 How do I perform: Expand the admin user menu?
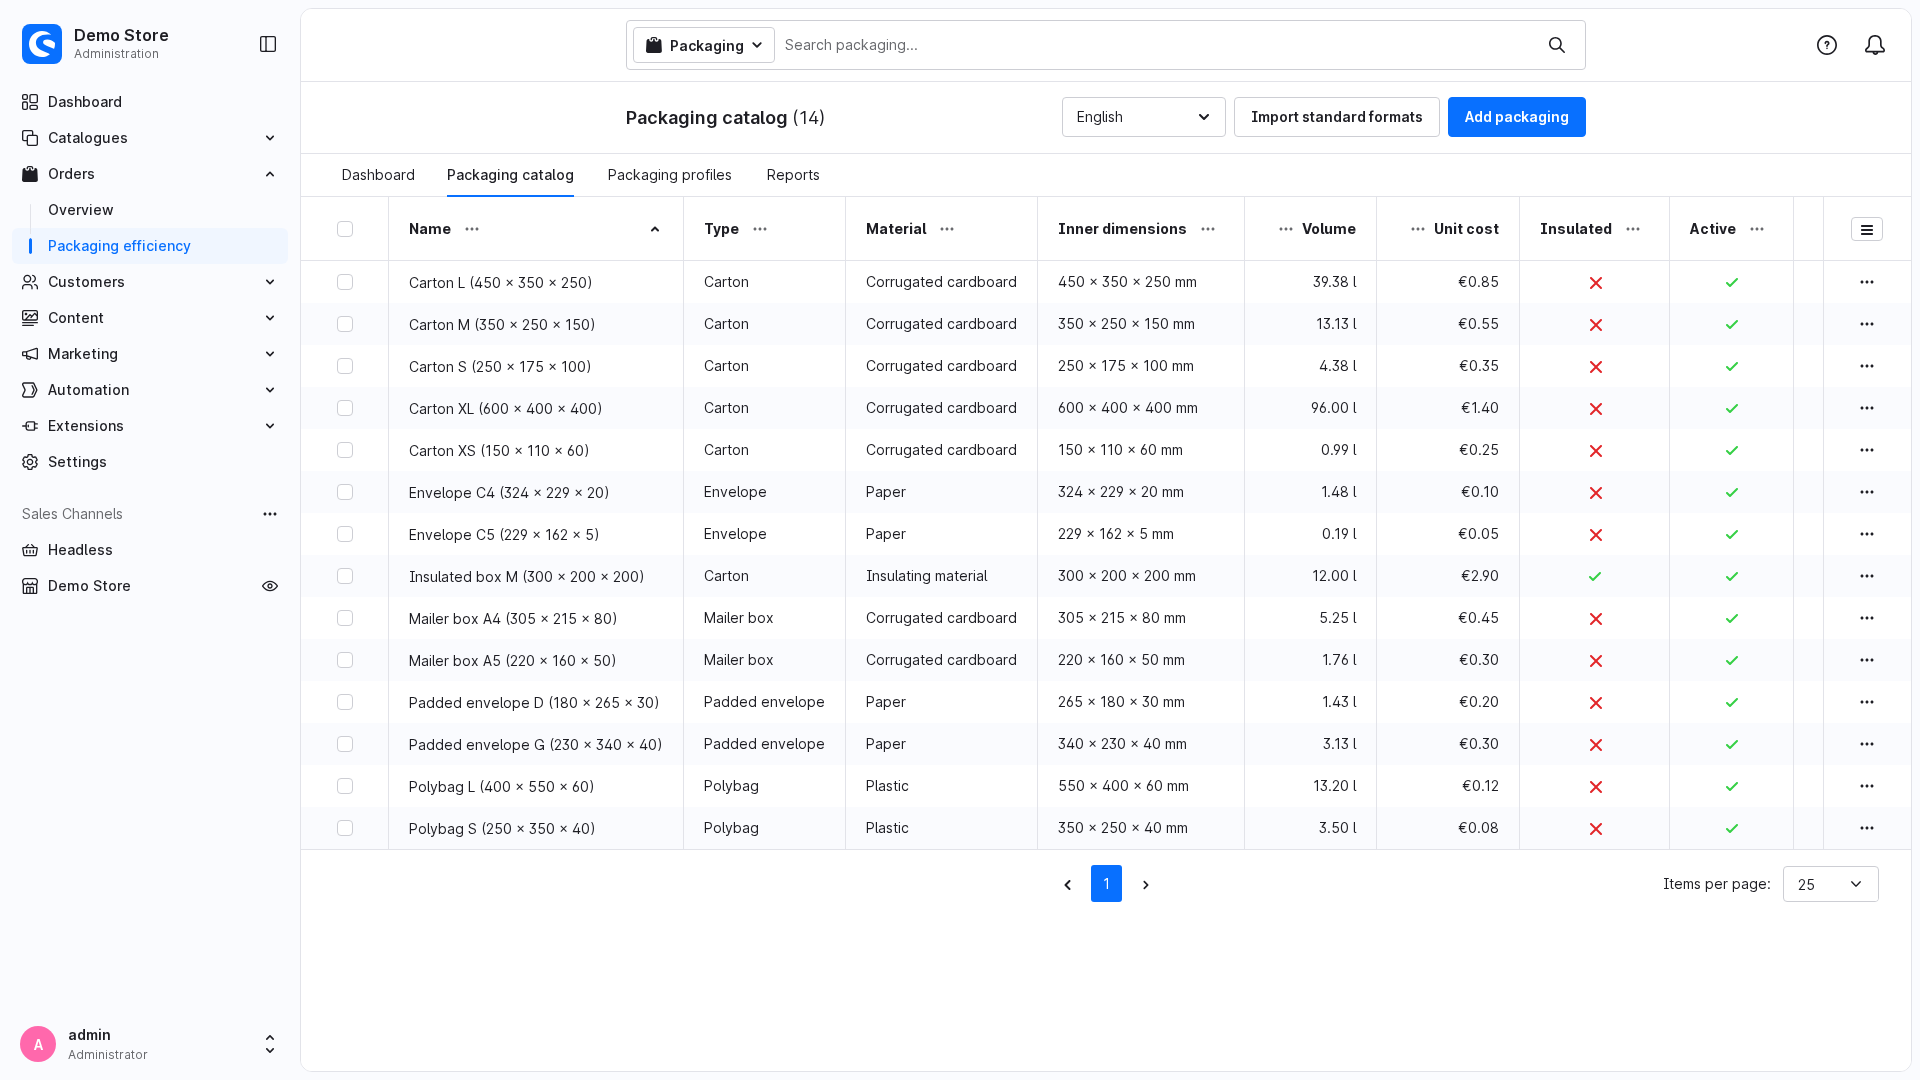click(270, 1044)
